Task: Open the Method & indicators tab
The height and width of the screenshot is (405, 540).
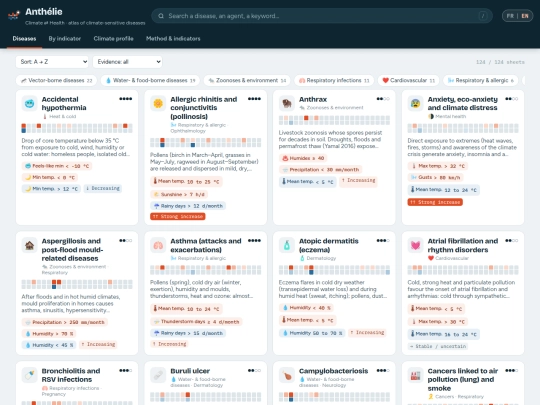Action: click(173, 39)
